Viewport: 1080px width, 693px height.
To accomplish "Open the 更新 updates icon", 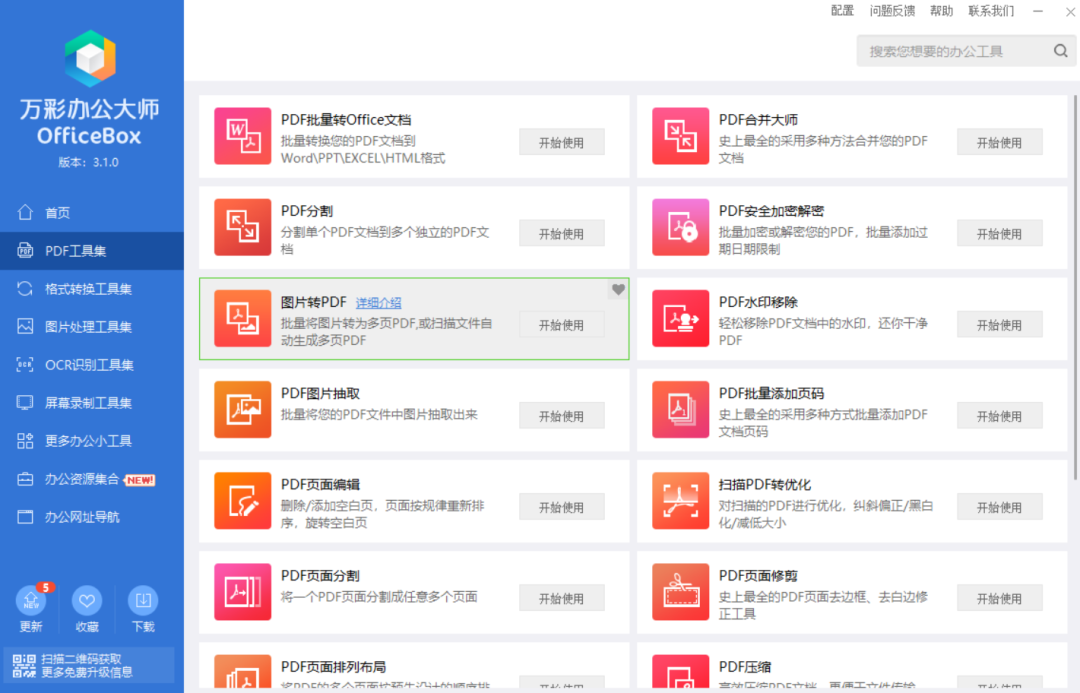I will 31,601.
